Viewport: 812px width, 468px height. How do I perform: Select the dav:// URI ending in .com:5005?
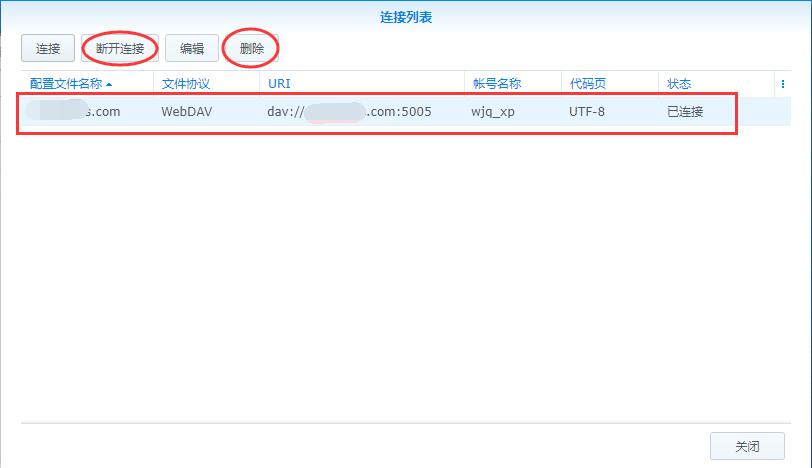pos(349,111)
